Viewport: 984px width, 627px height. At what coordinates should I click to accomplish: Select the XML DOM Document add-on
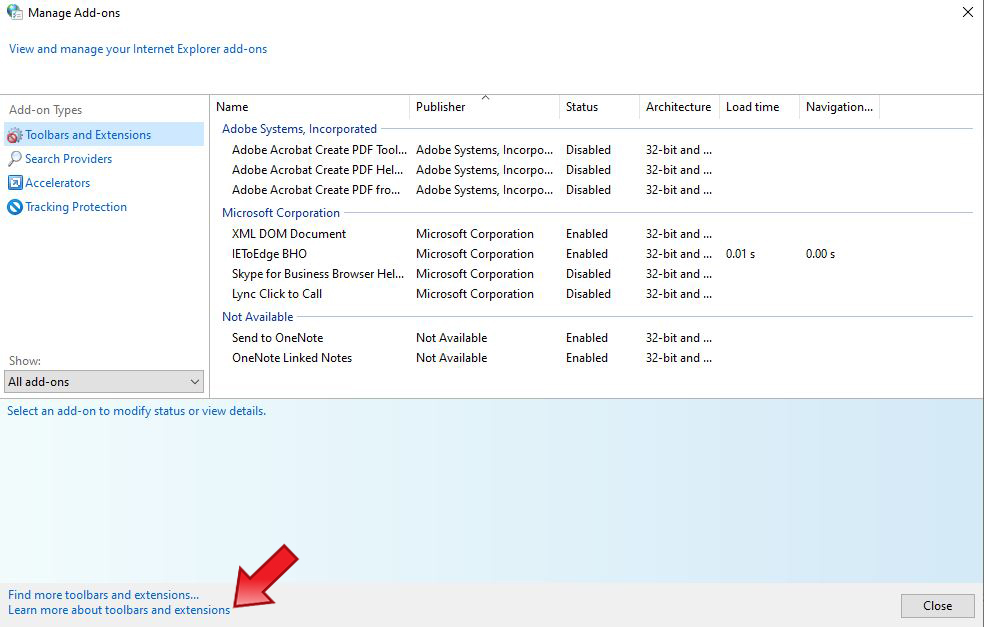tap(289, 234)
